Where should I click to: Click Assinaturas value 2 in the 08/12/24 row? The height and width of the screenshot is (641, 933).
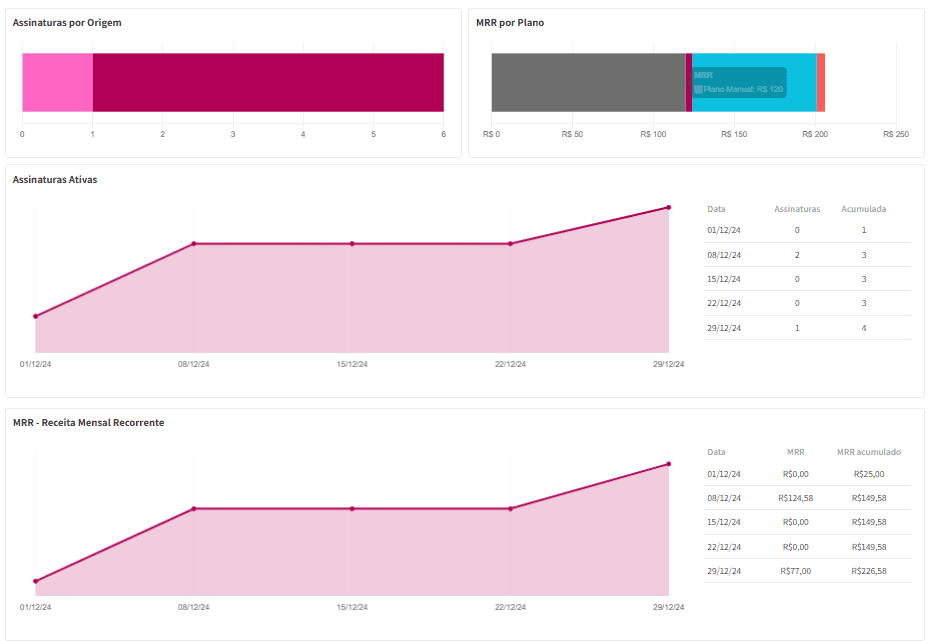click(797, 255)
